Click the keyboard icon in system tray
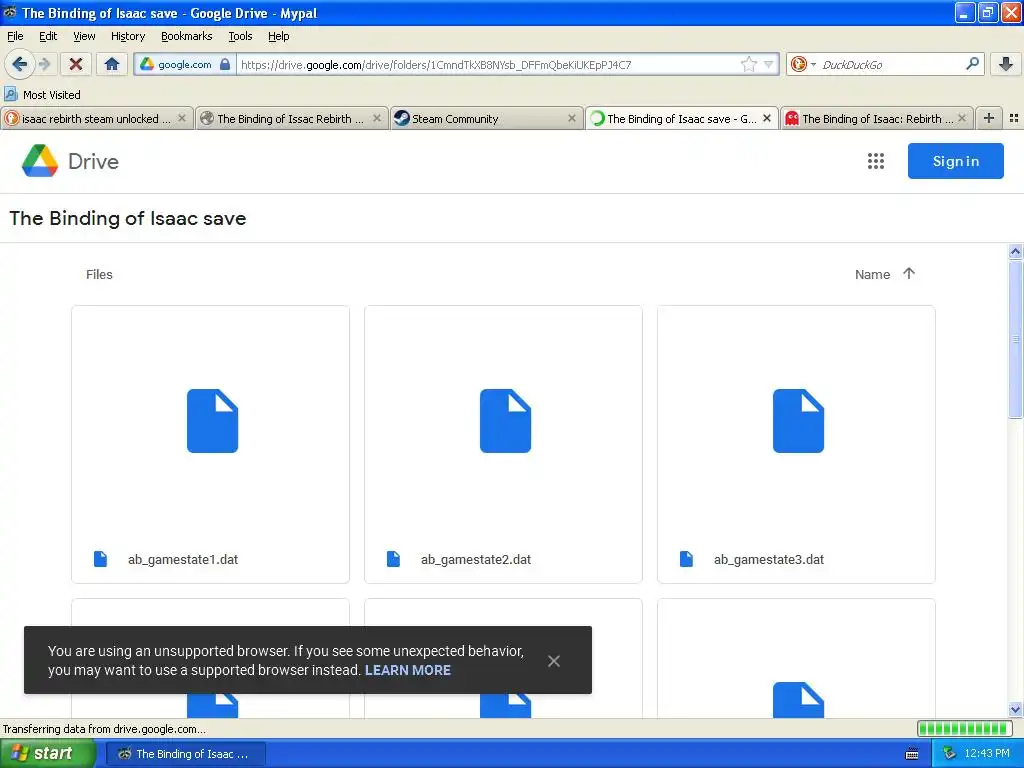The height and width of the screenshot is (768, 1024). point(912,754)
